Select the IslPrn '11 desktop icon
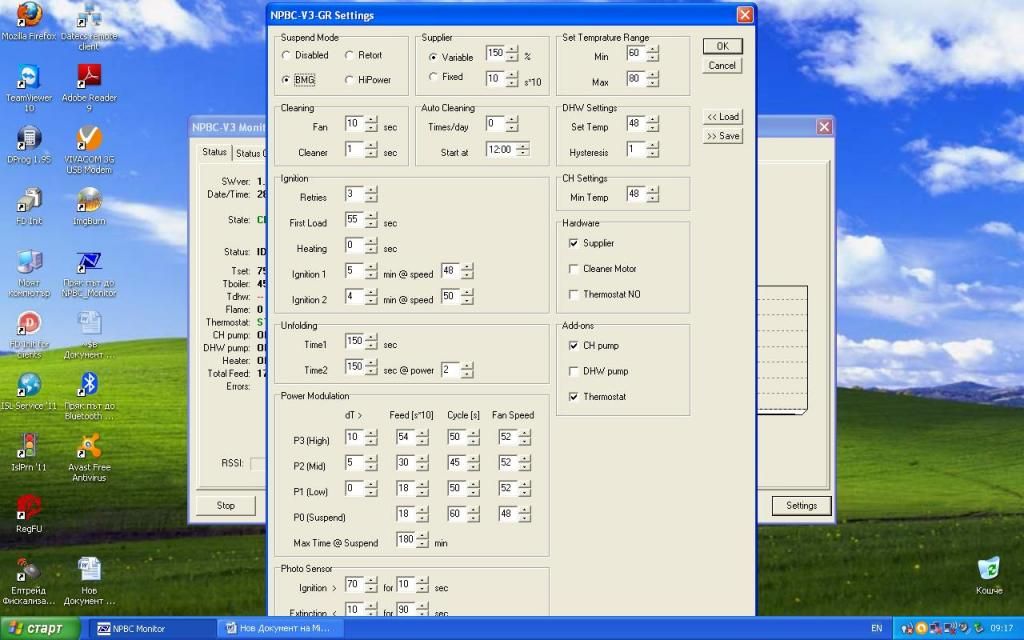The width and height of the screenshot is (1024, 640). click(29, 453)
